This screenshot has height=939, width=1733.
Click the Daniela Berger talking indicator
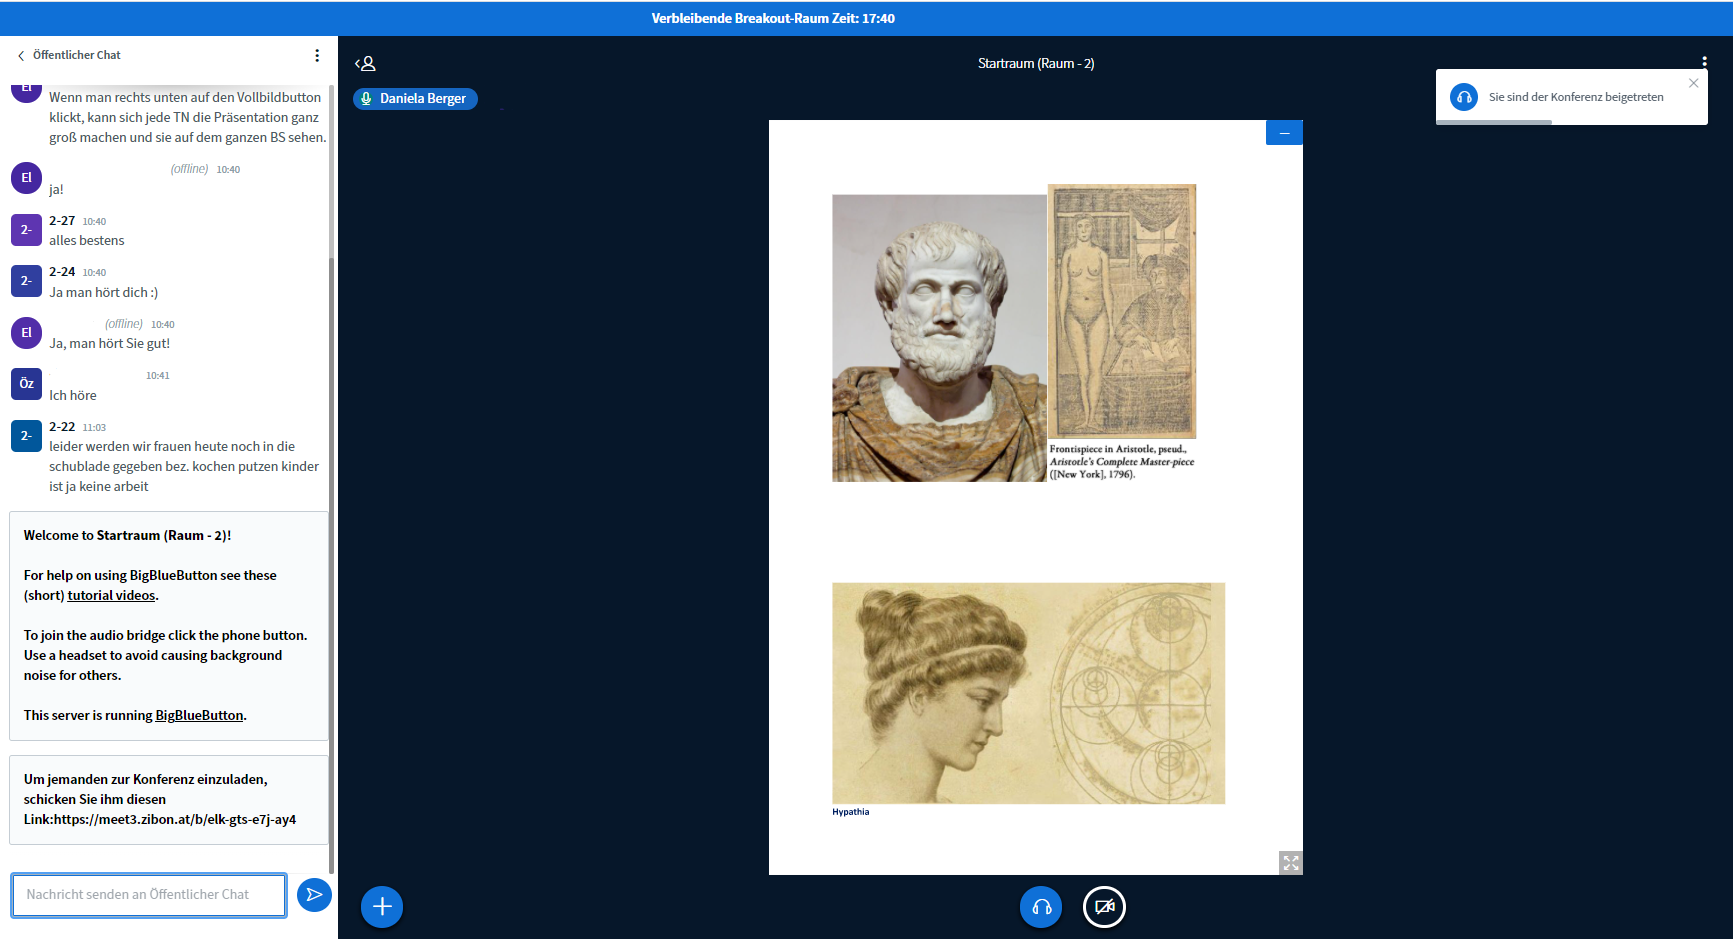415,99
